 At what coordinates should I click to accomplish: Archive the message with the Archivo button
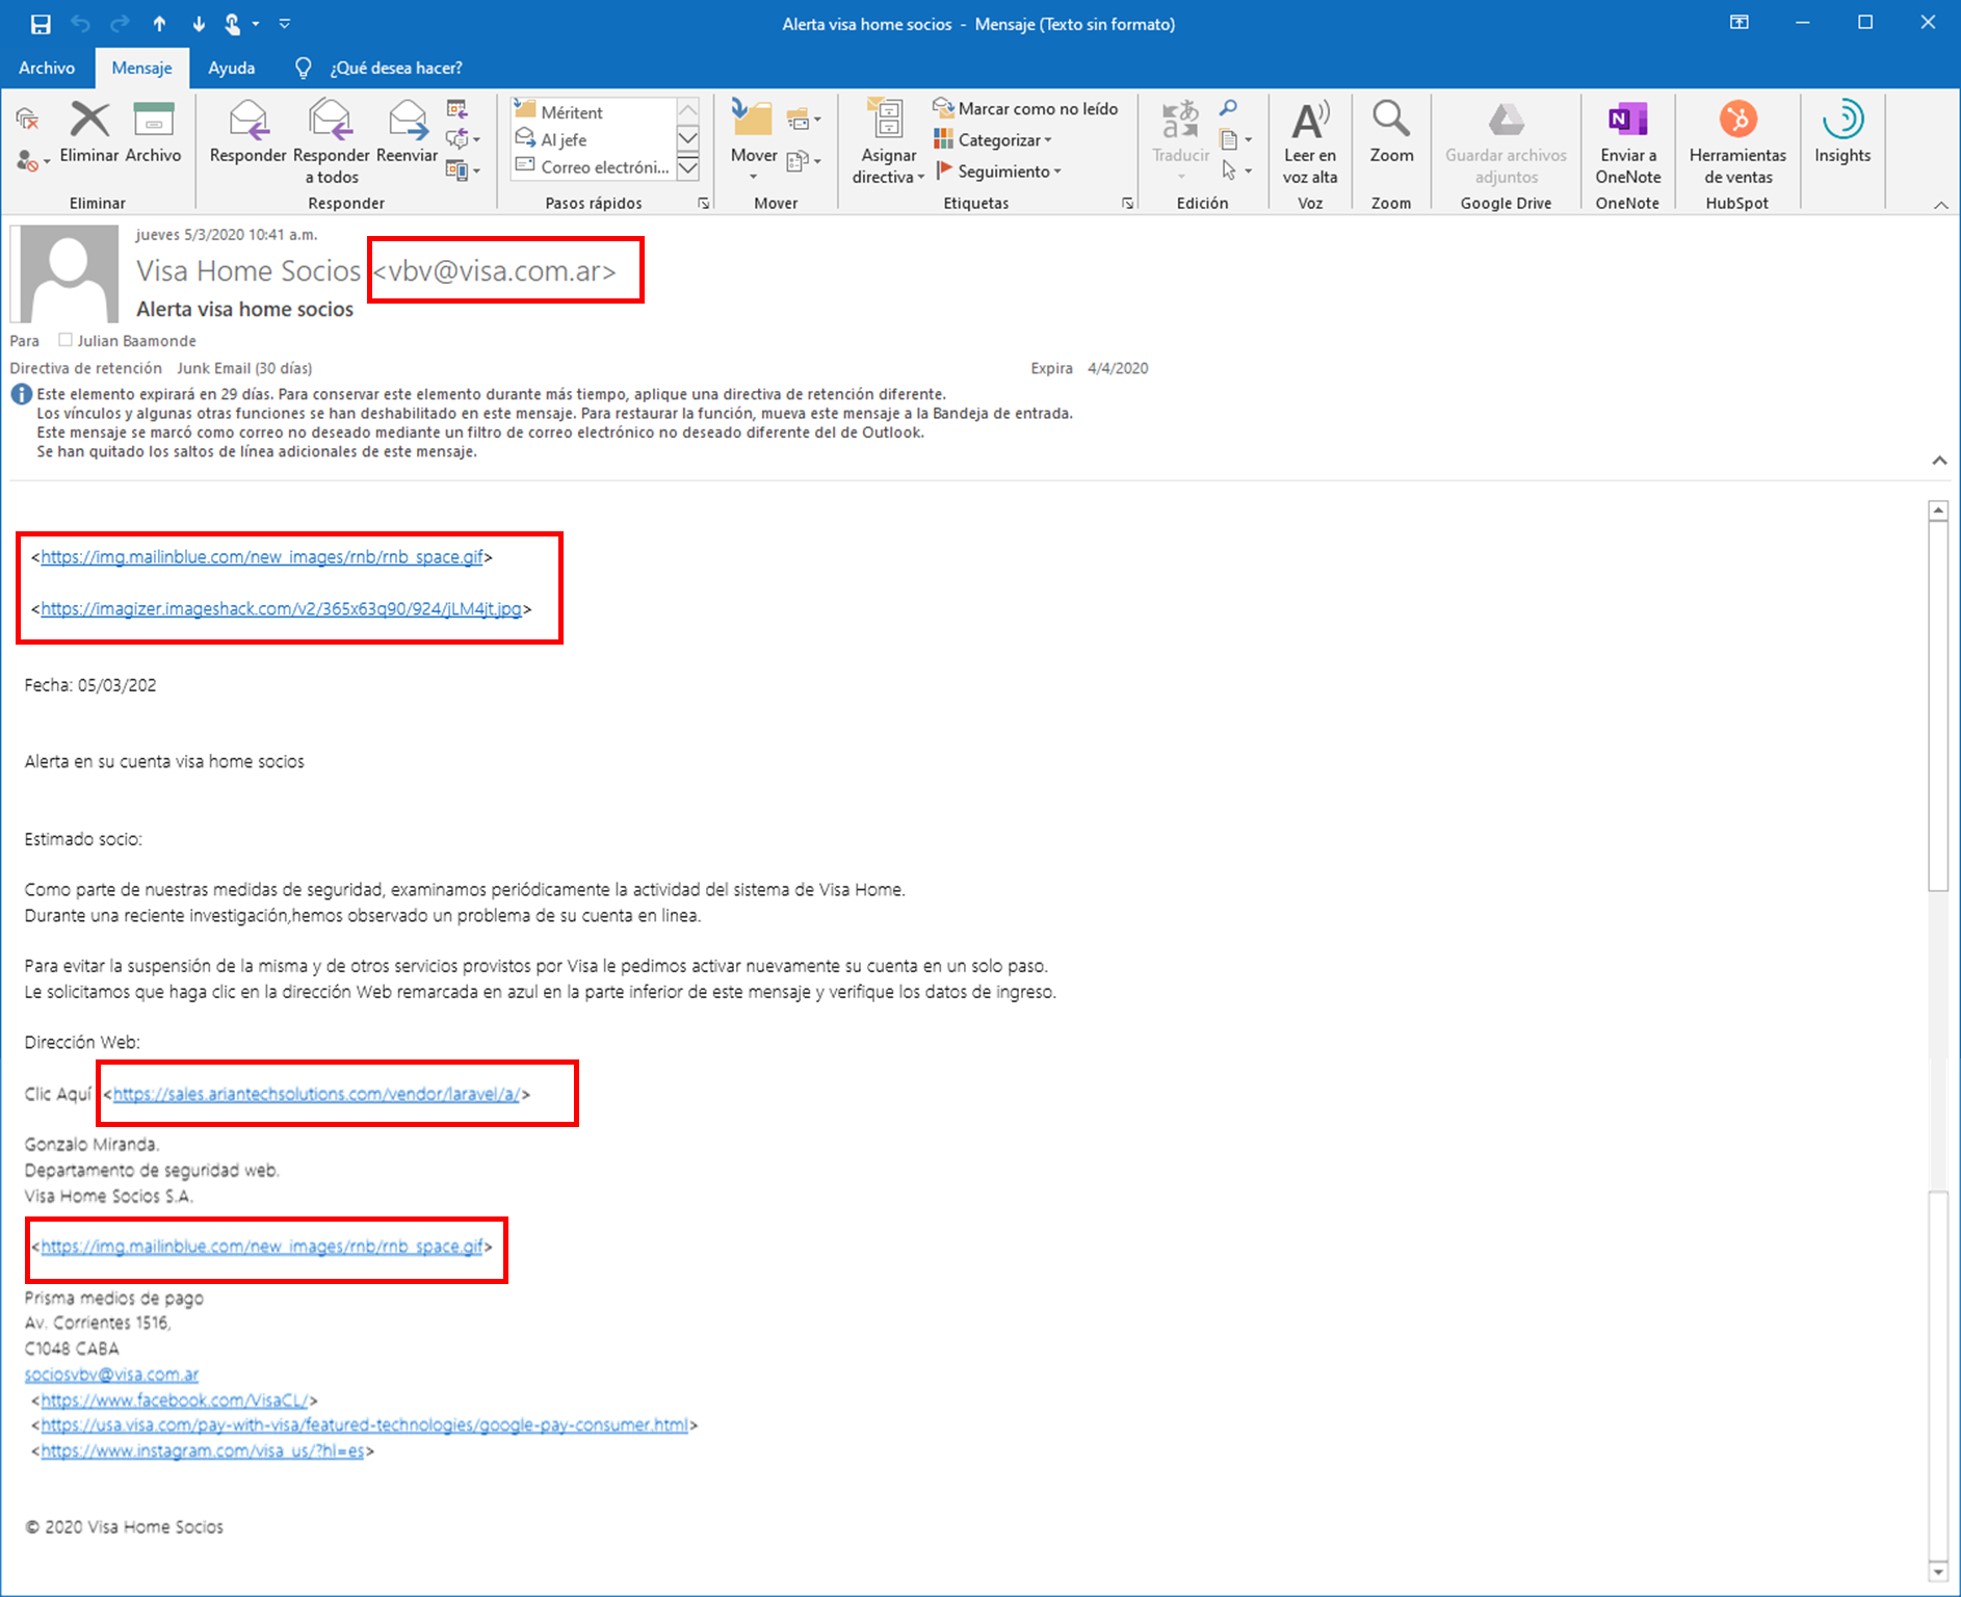153,133
